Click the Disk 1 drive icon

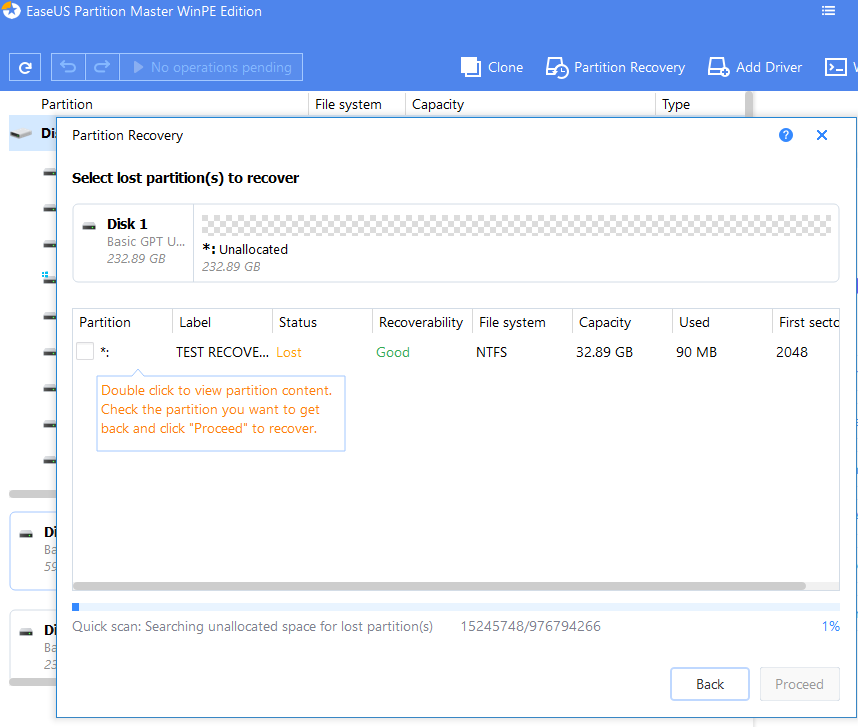pos(89,226)
